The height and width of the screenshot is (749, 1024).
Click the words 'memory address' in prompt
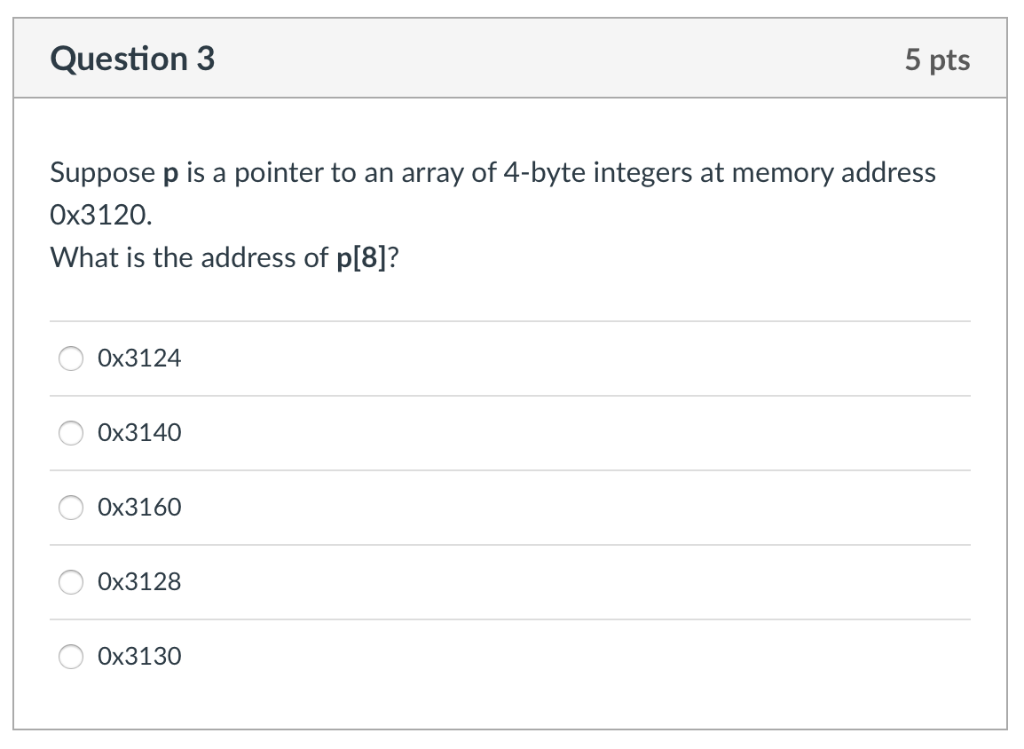click(x=834, y=173)
